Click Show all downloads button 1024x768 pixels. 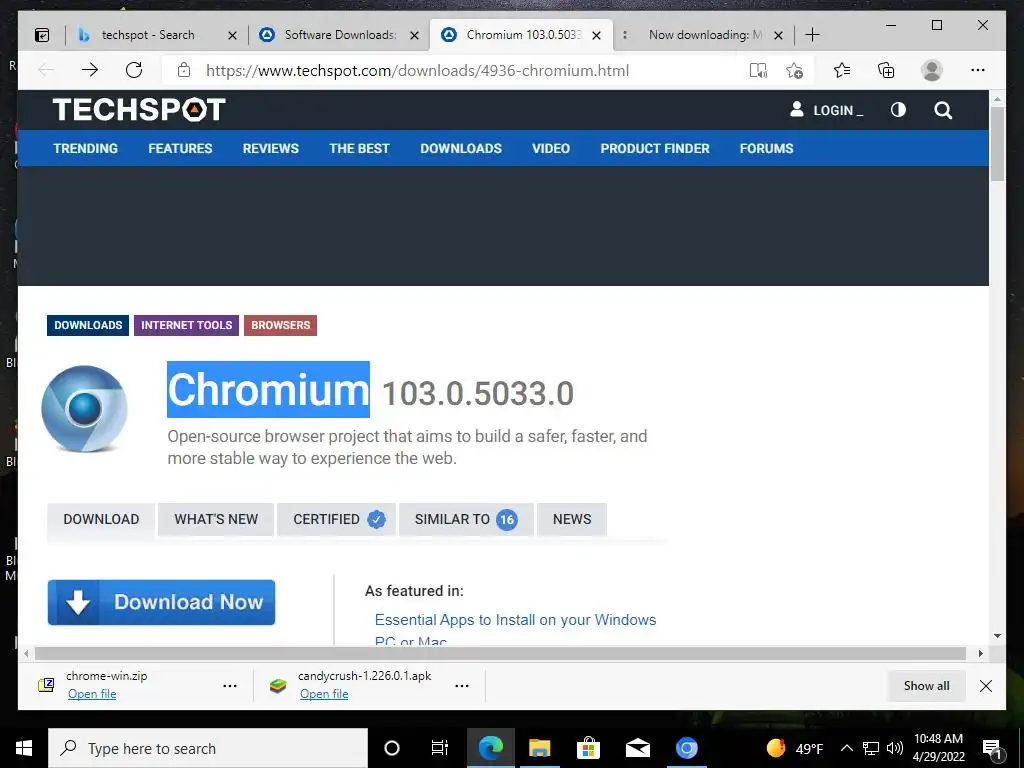pos(926,686)
